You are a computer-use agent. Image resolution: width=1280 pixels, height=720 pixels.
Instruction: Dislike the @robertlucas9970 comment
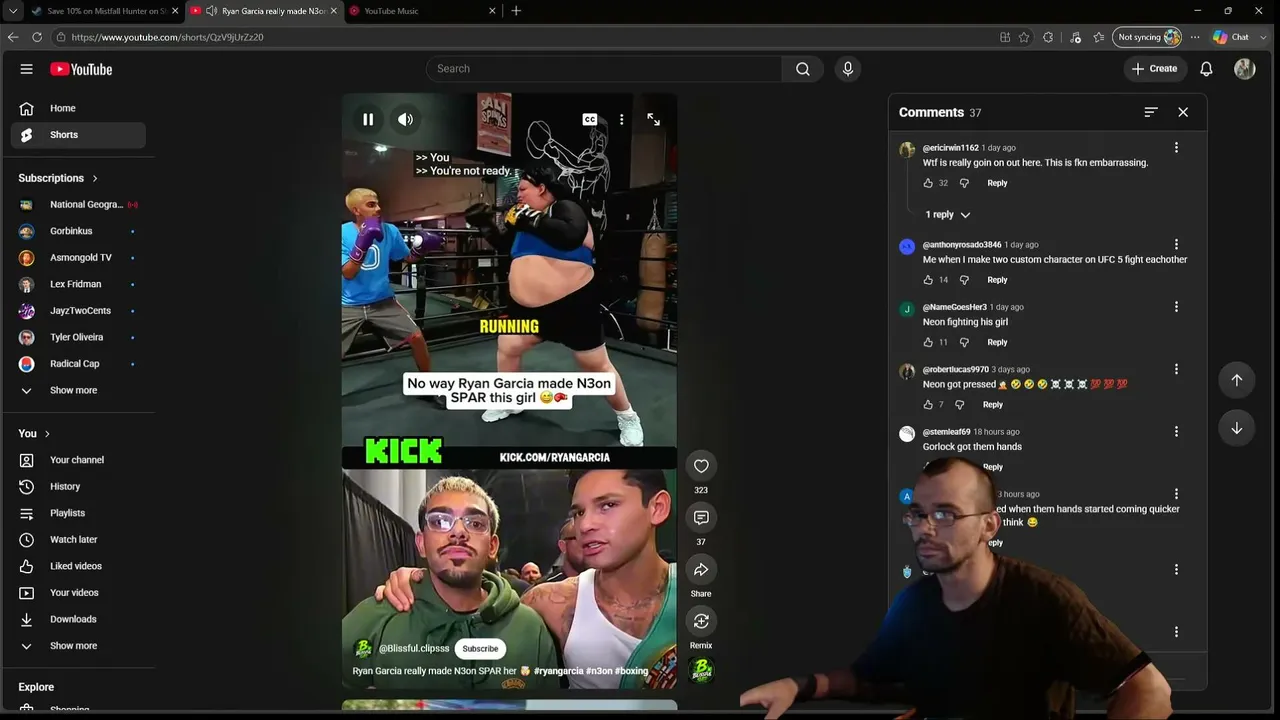959,405
